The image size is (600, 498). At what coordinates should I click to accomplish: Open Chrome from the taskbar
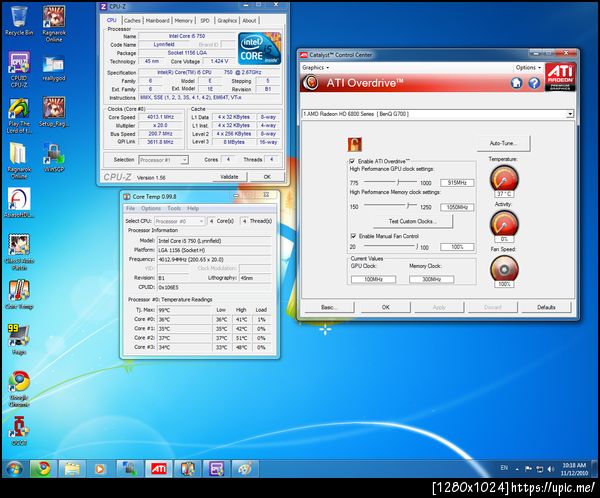(x=43, y=469)
